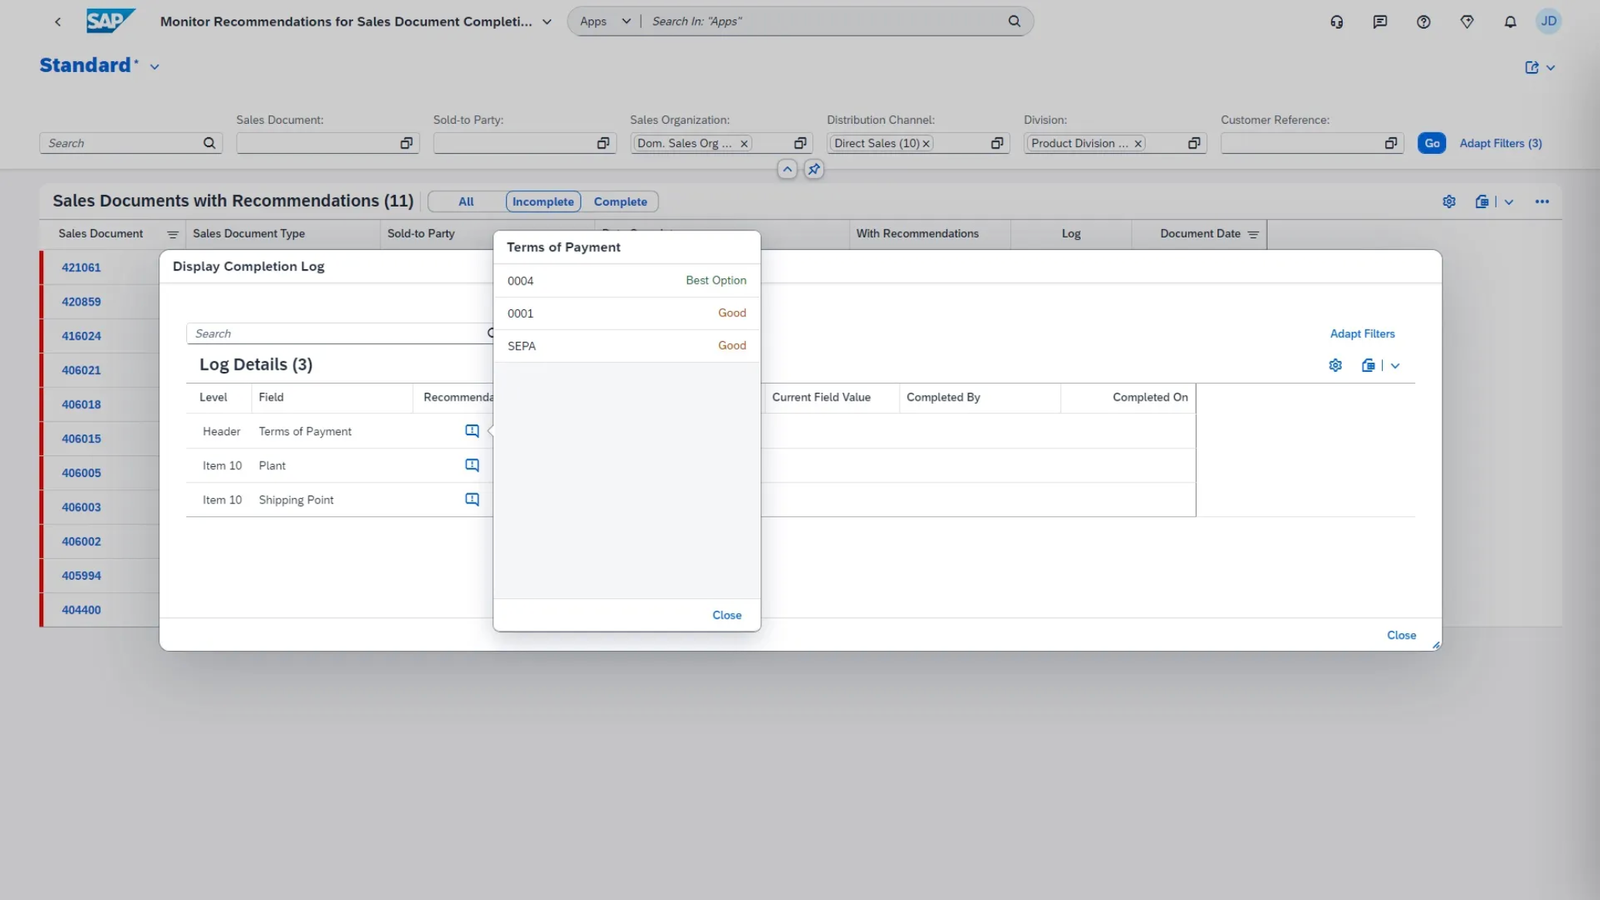This screenshot has height=900, width=1600.
Task: Open recommendation icon for Shipping Point row
Action: (x=472, y=500)
